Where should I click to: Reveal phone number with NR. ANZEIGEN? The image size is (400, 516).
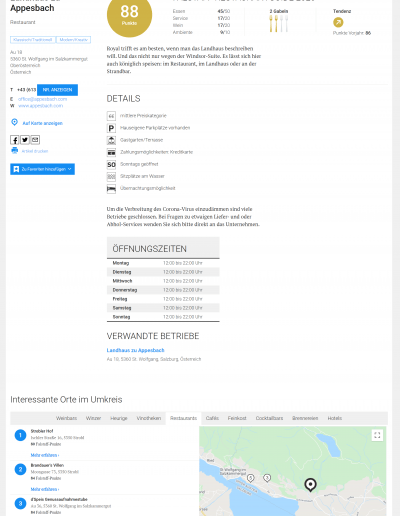click(x=57, y=90)
